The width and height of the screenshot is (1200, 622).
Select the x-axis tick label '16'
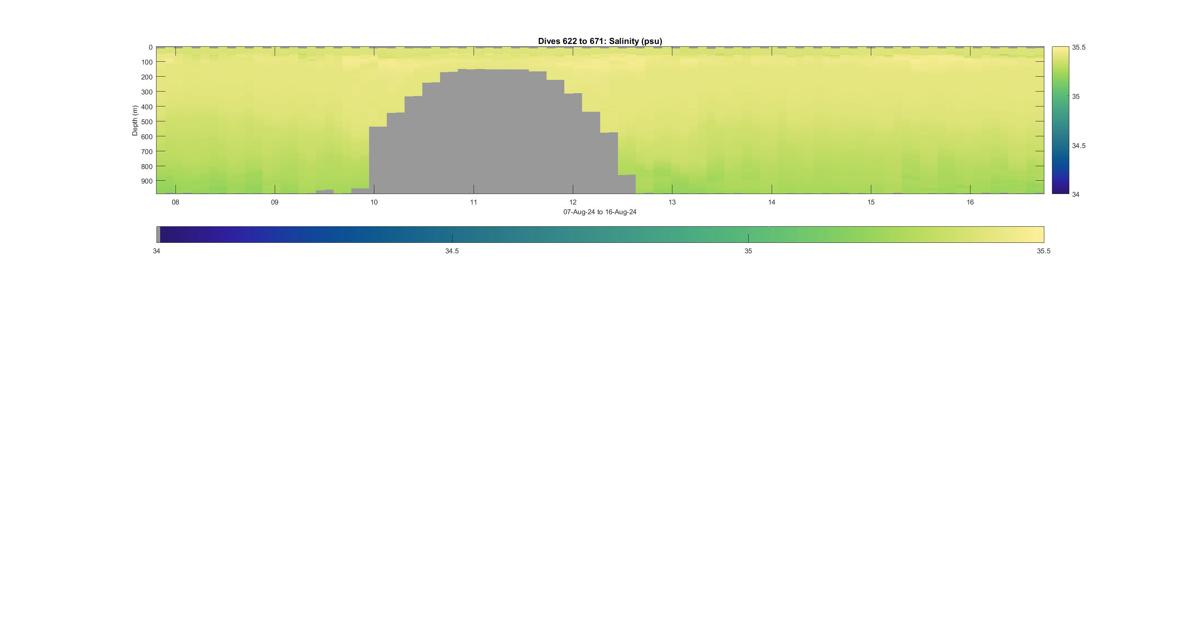pos(970,202)
